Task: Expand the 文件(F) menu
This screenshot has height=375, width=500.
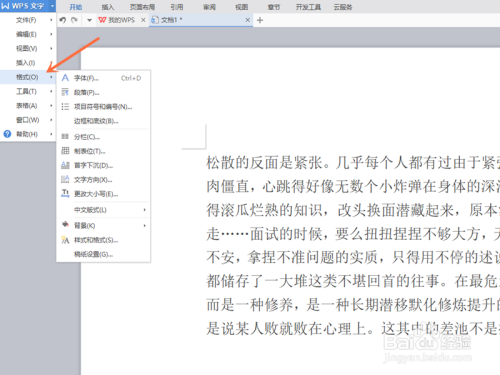Action: click(x=28, y=20)
